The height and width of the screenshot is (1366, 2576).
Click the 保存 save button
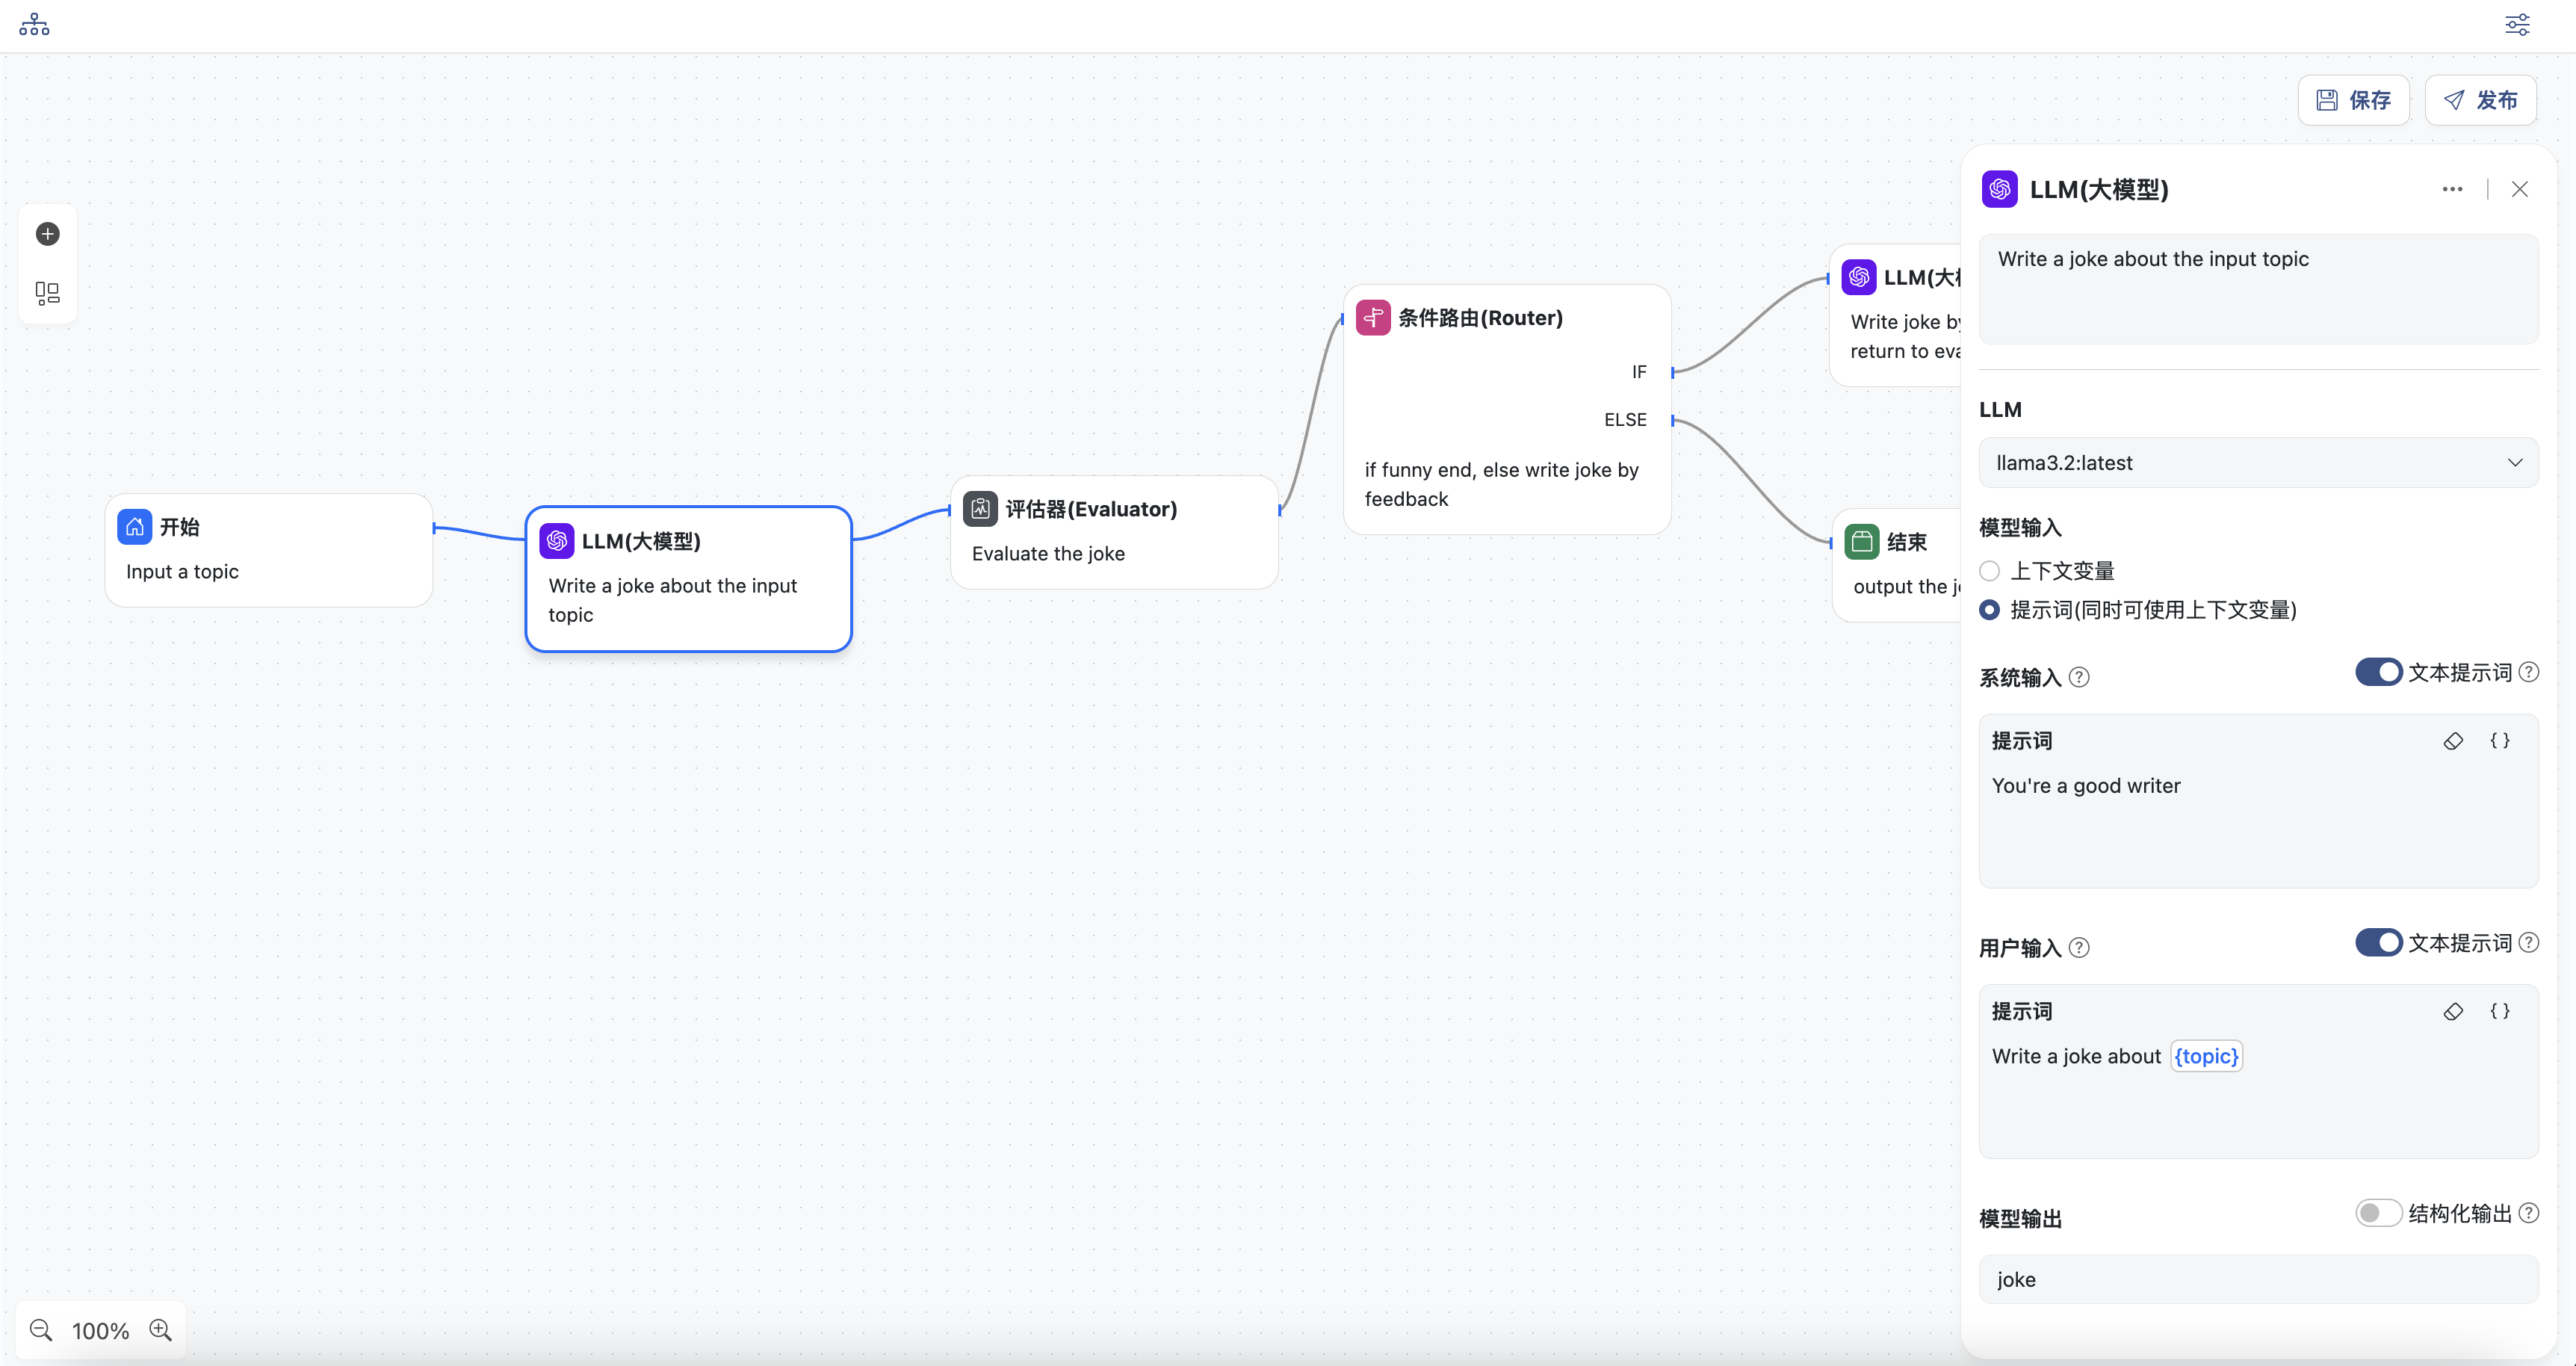2353,100
